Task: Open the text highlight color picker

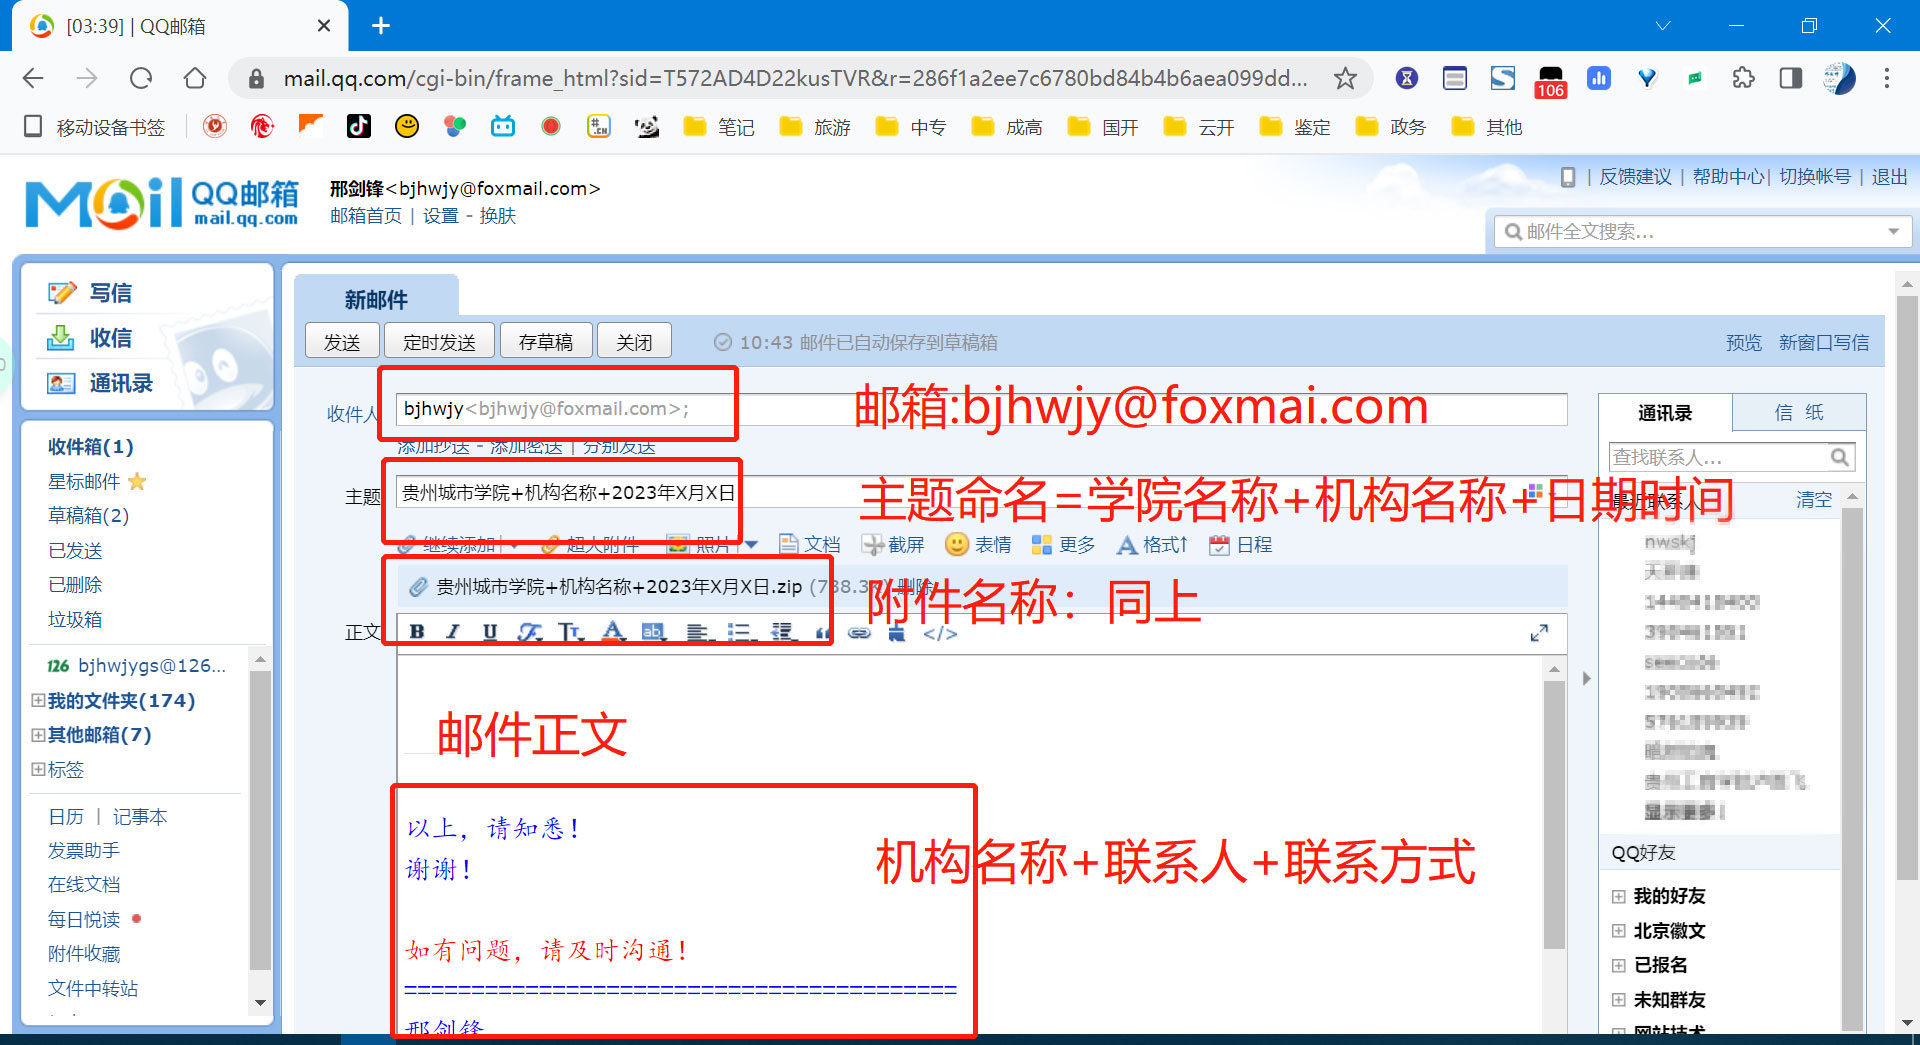Action: click(654, 632)
